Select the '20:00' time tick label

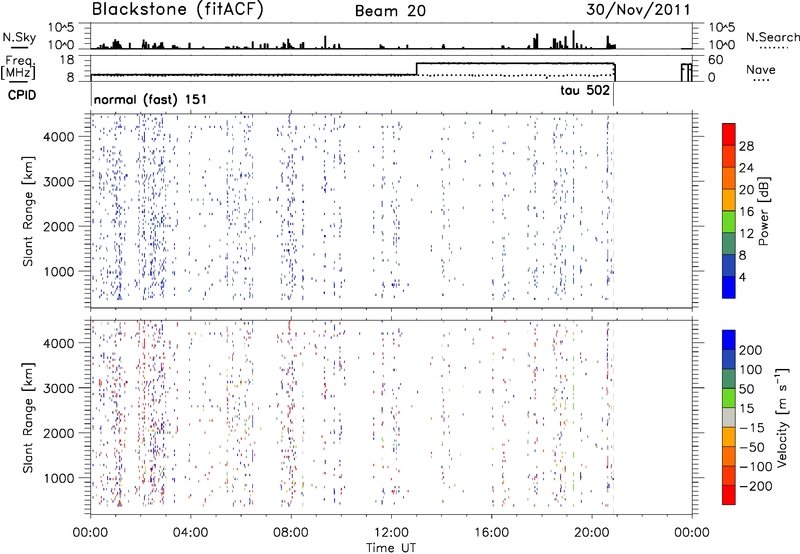point(592,533)
